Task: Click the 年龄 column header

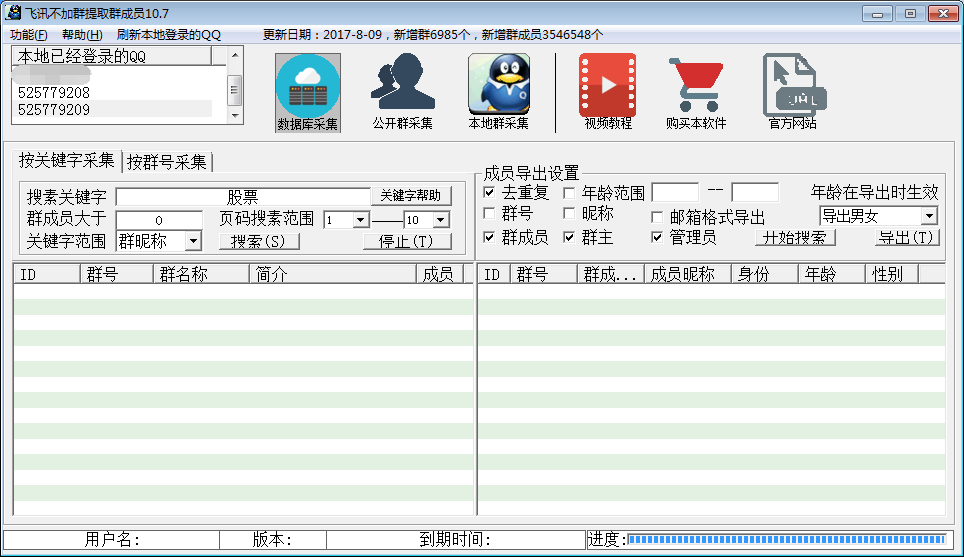Action: pos(832,274)
